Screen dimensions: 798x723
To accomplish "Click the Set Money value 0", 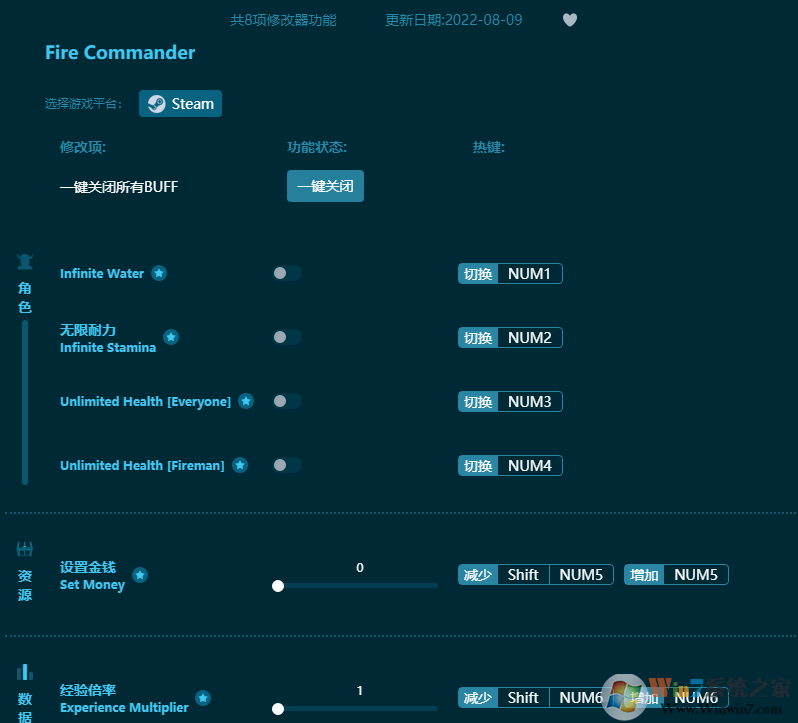I will click(x=360, y=567).
